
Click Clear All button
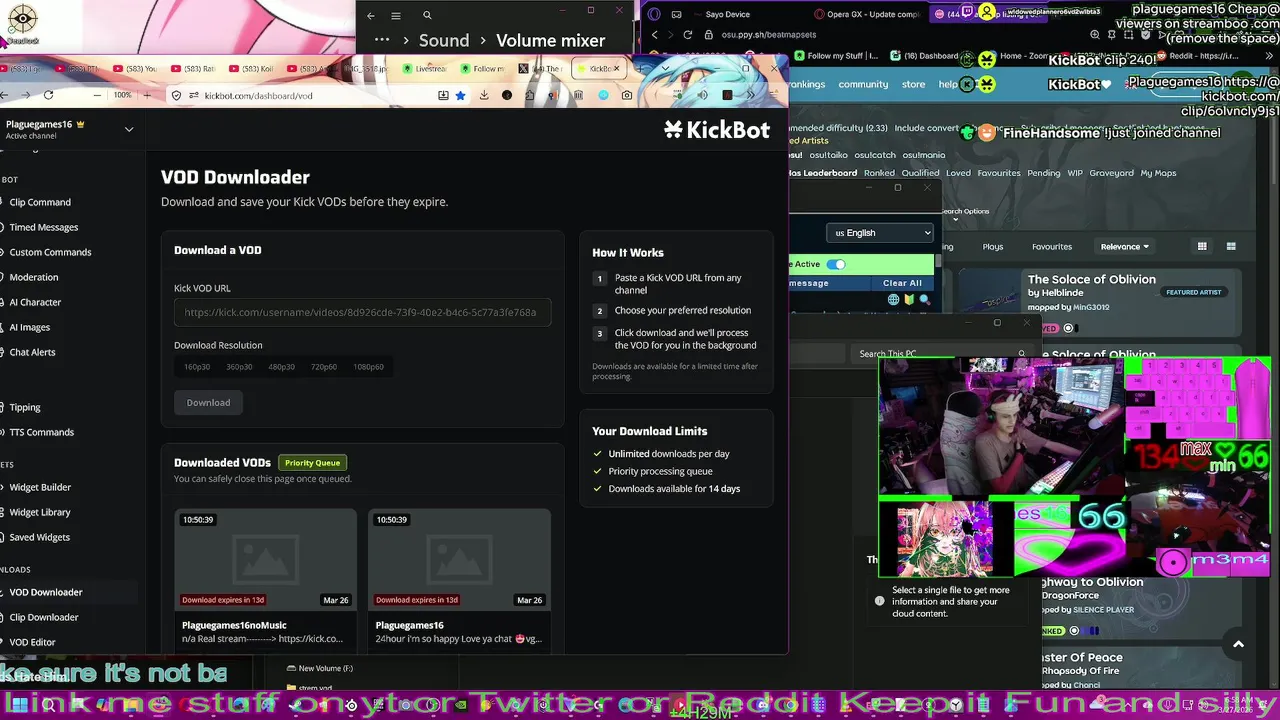(x=902, y=283)
